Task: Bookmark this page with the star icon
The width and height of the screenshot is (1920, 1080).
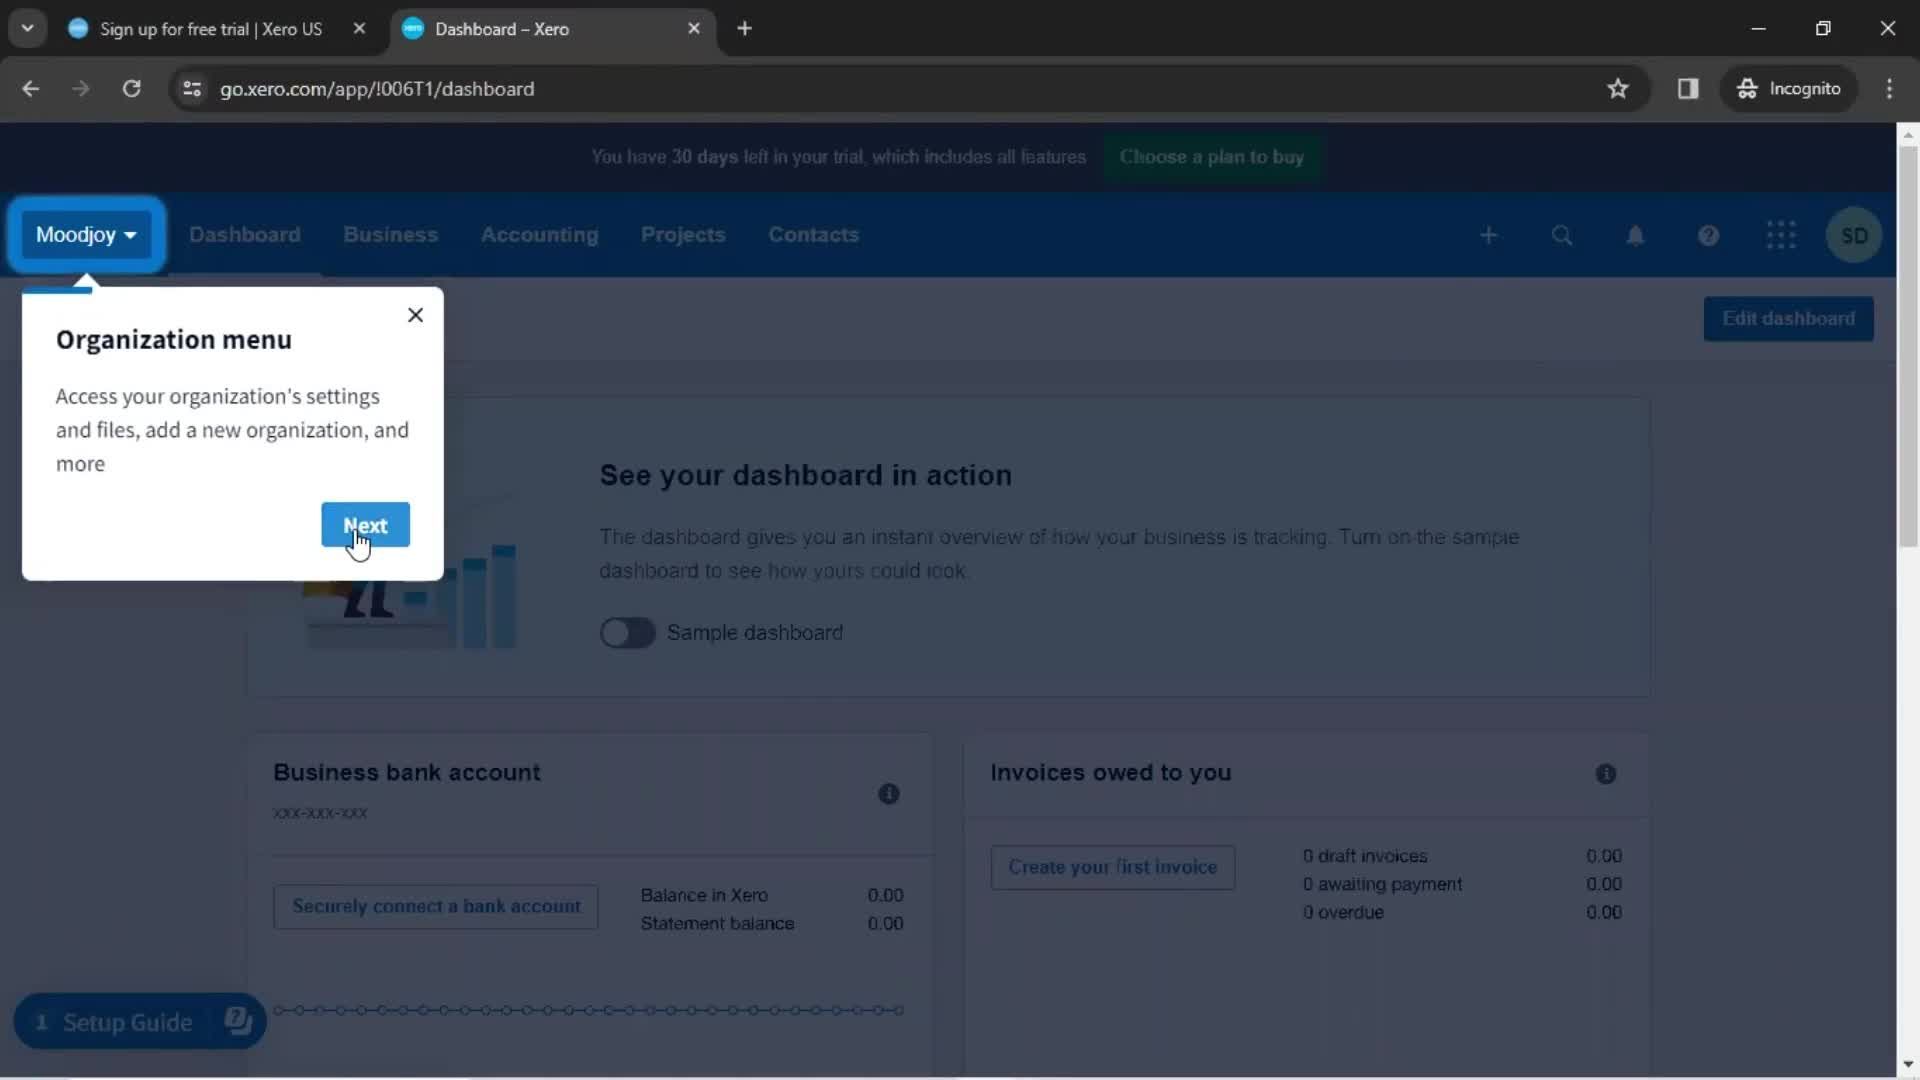Action: [x=1617, y=89]
